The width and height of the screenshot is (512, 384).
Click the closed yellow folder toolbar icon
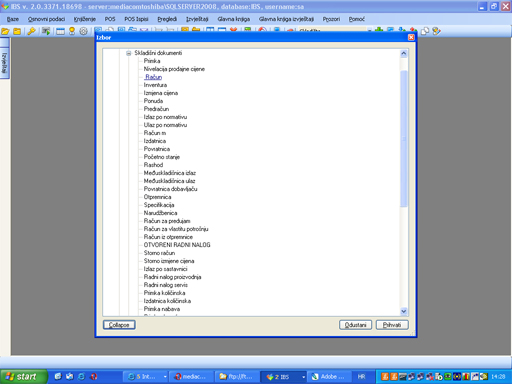17,31
